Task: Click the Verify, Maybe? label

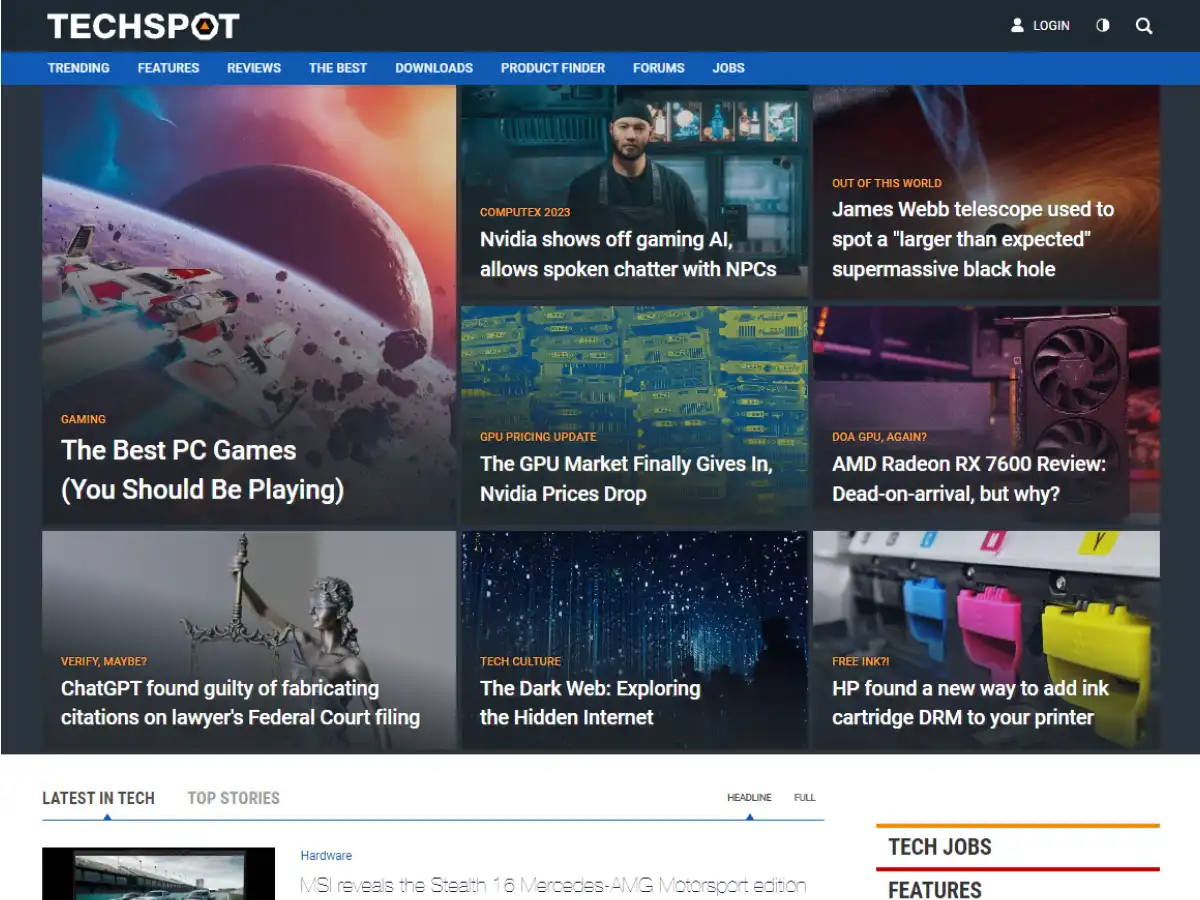Action: coord(104,661)
